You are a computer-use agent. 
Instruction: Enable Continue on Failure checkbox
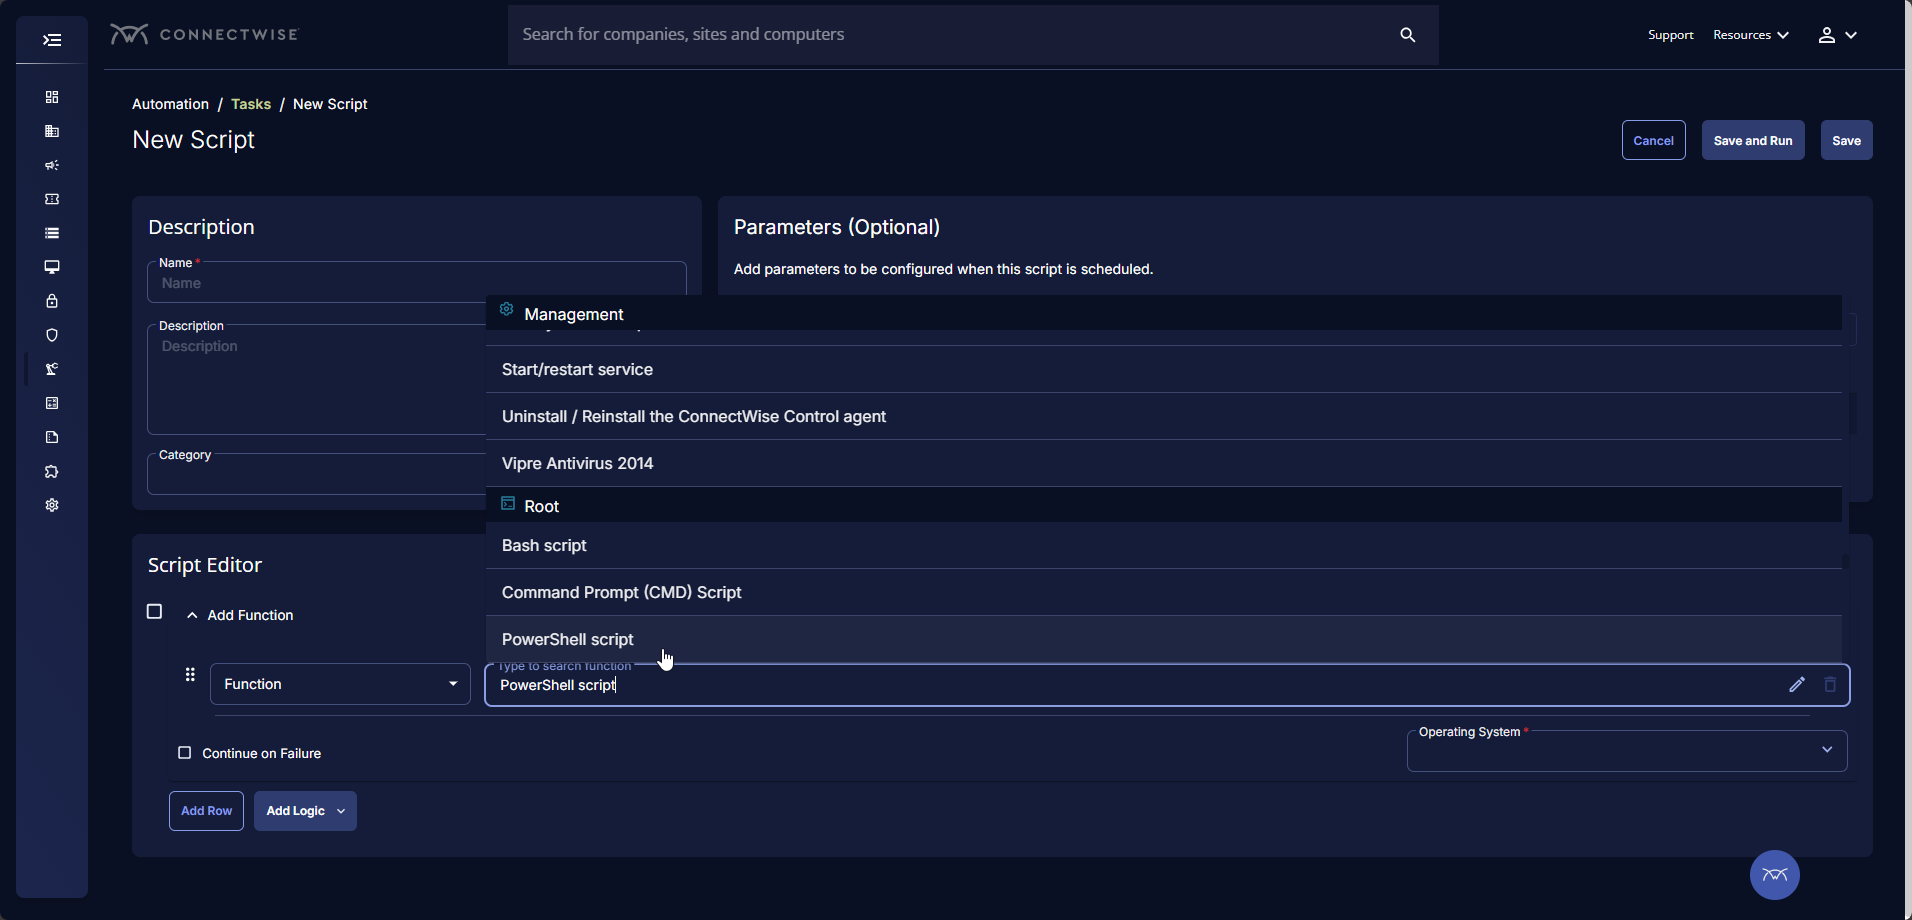pos(184,753)
